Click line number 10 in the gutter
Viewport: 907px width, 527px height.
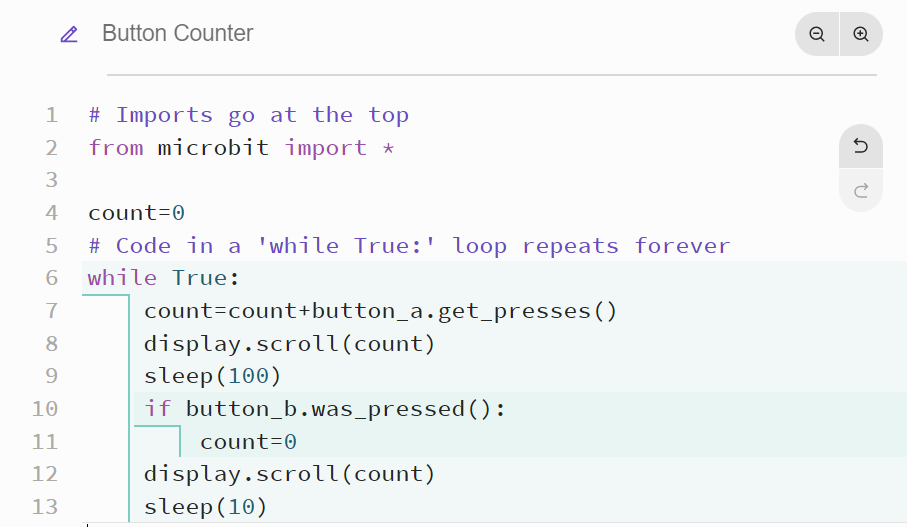(45, 408)
